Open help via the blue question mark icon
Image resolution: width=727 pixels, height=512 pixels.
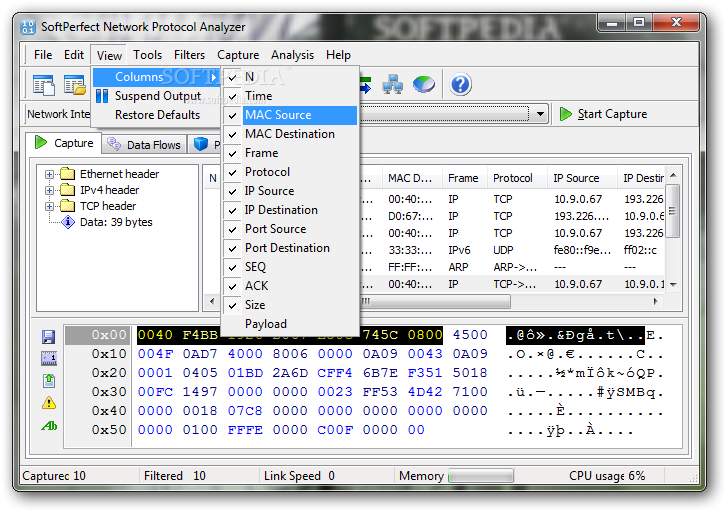pos(460,85)
